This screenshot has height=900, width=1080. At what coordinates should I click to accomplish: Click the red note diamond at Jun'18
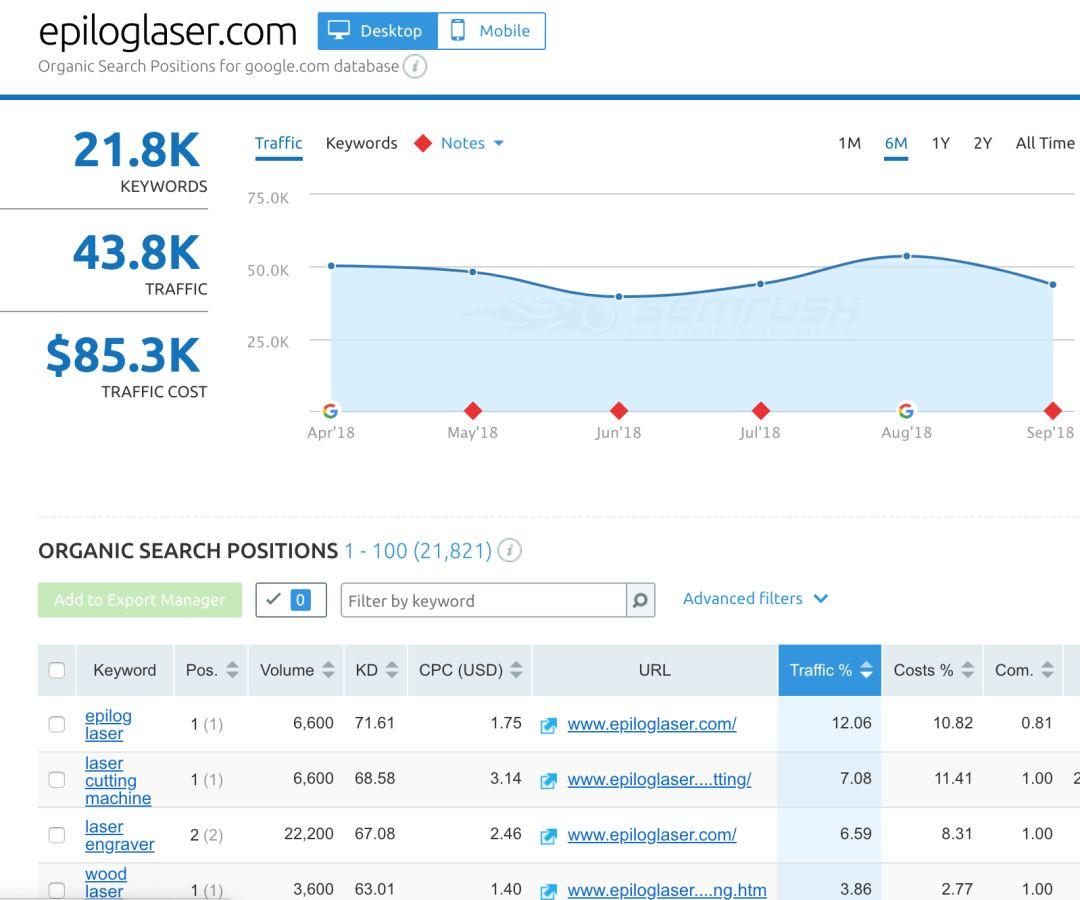(619, 411)
